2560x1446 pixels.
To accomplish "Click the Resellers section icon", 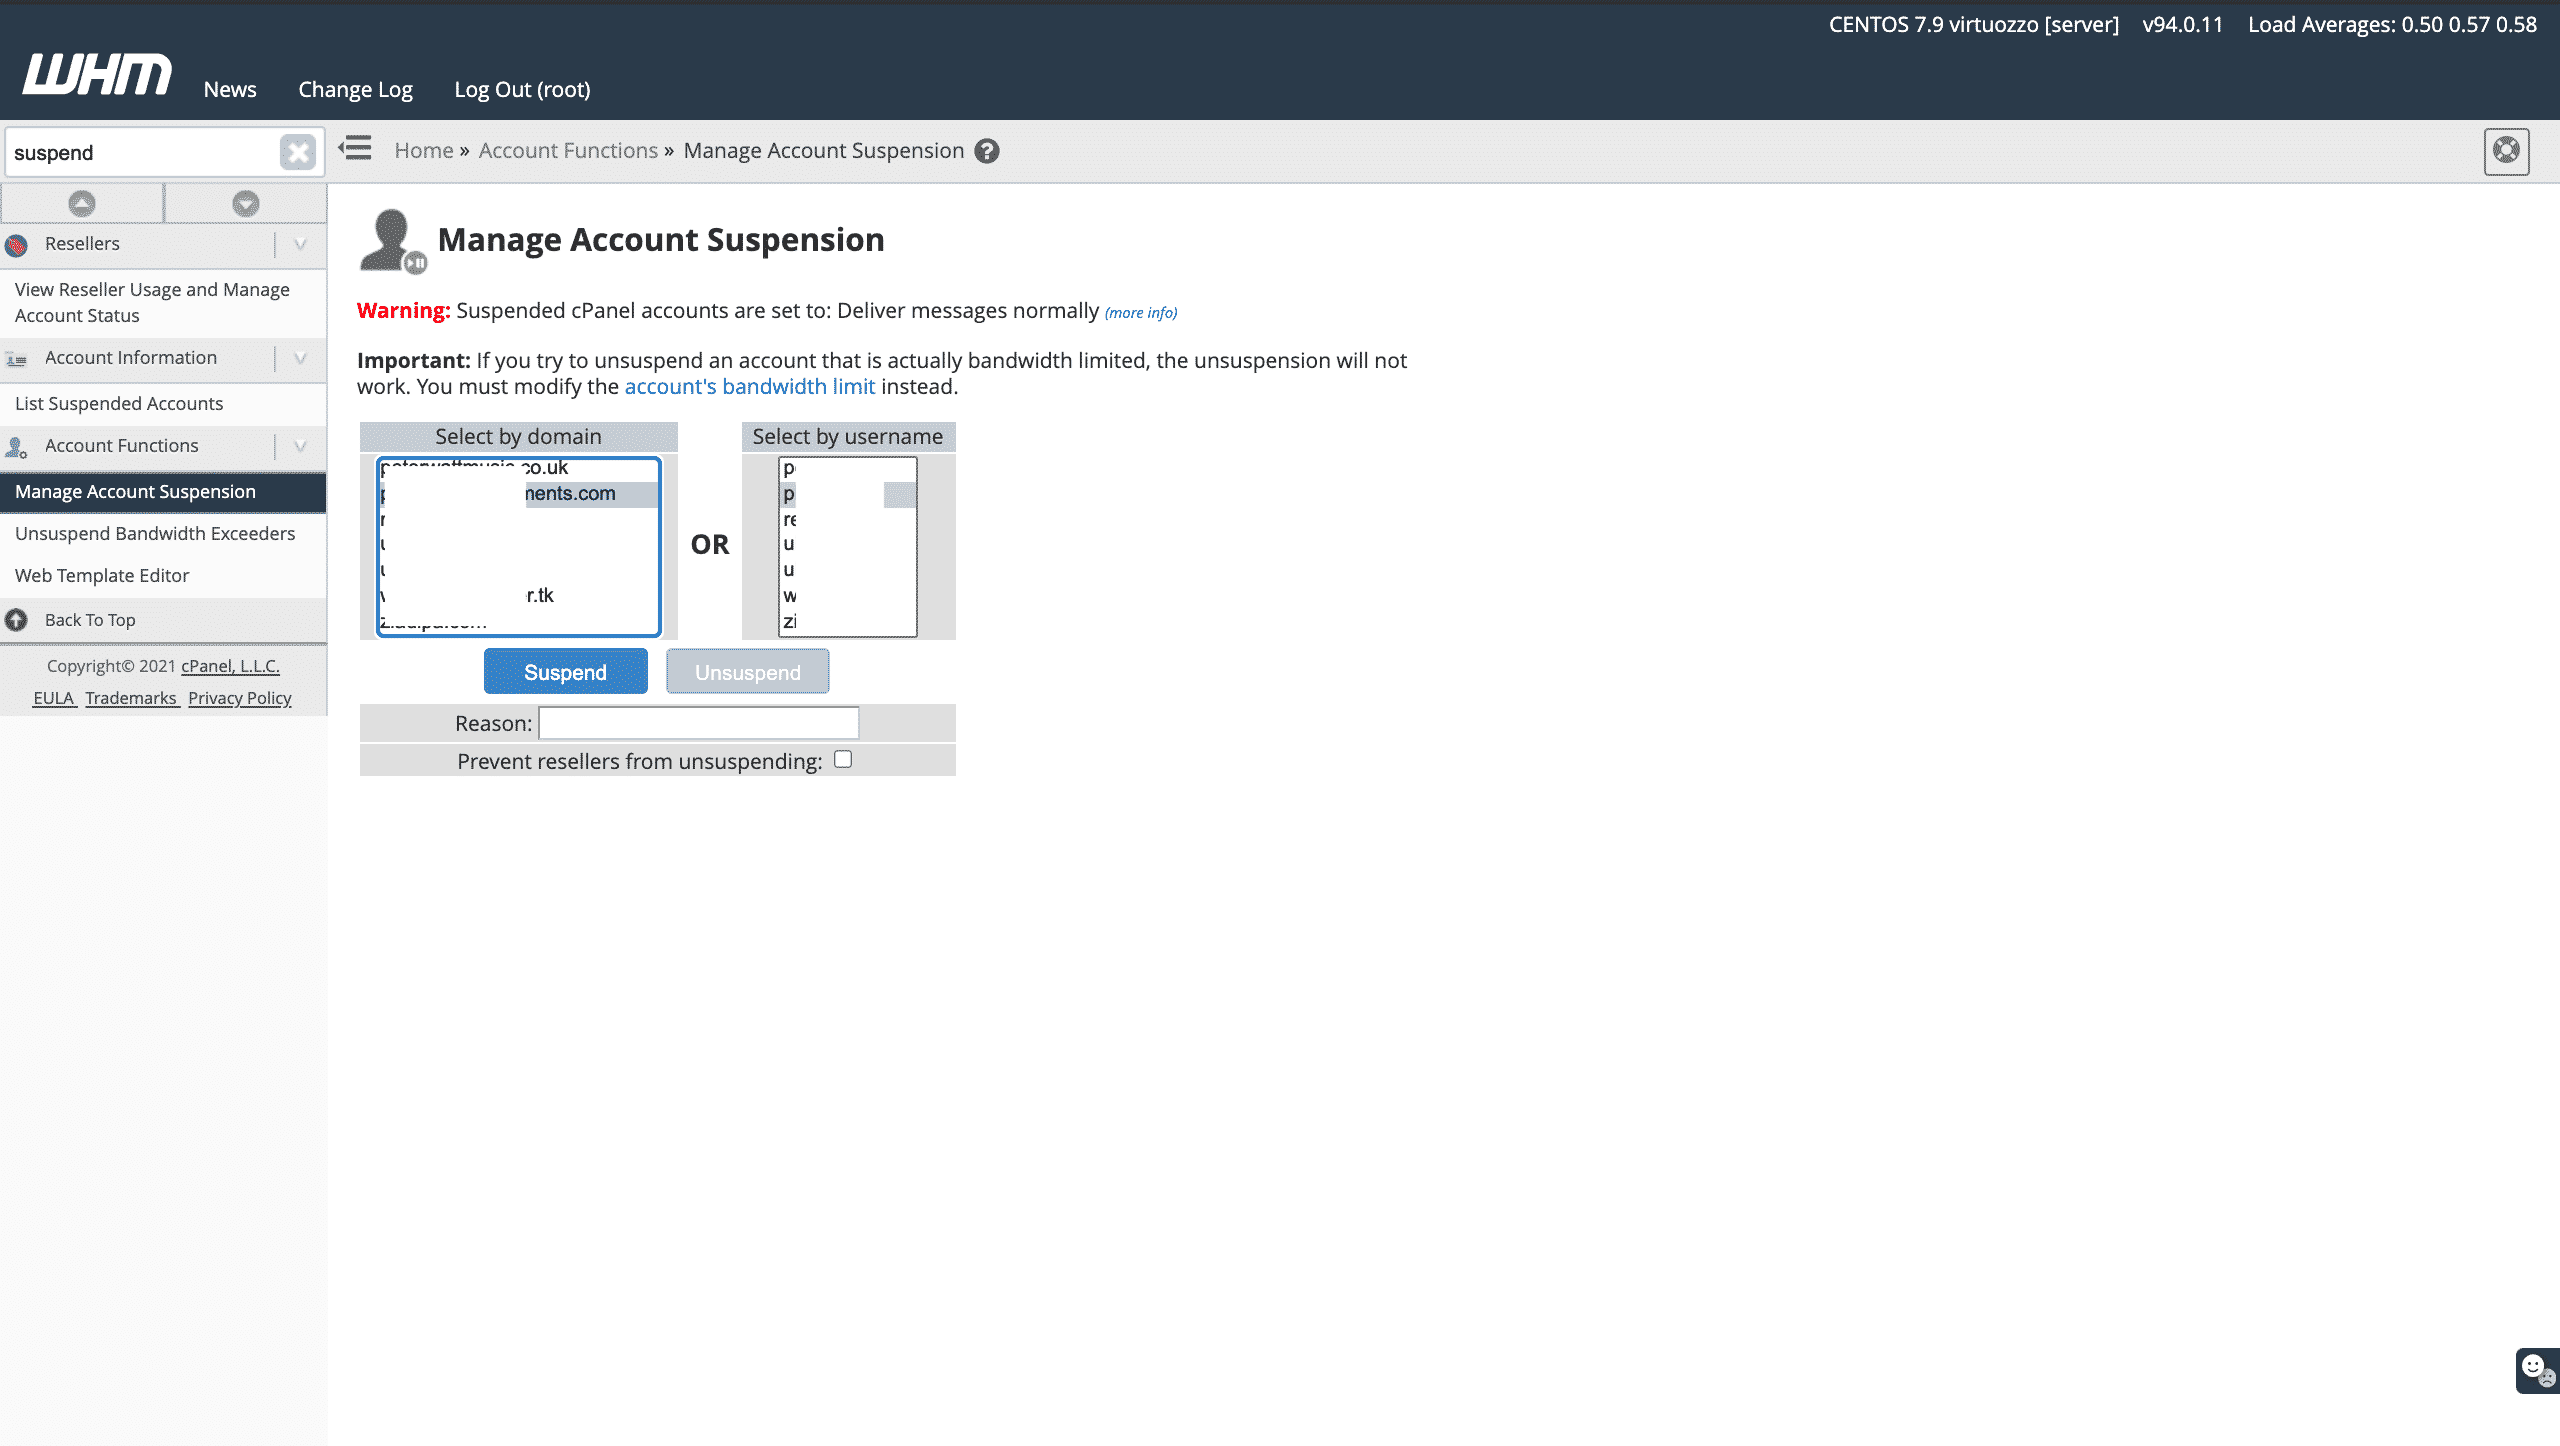I will [16, 245].
